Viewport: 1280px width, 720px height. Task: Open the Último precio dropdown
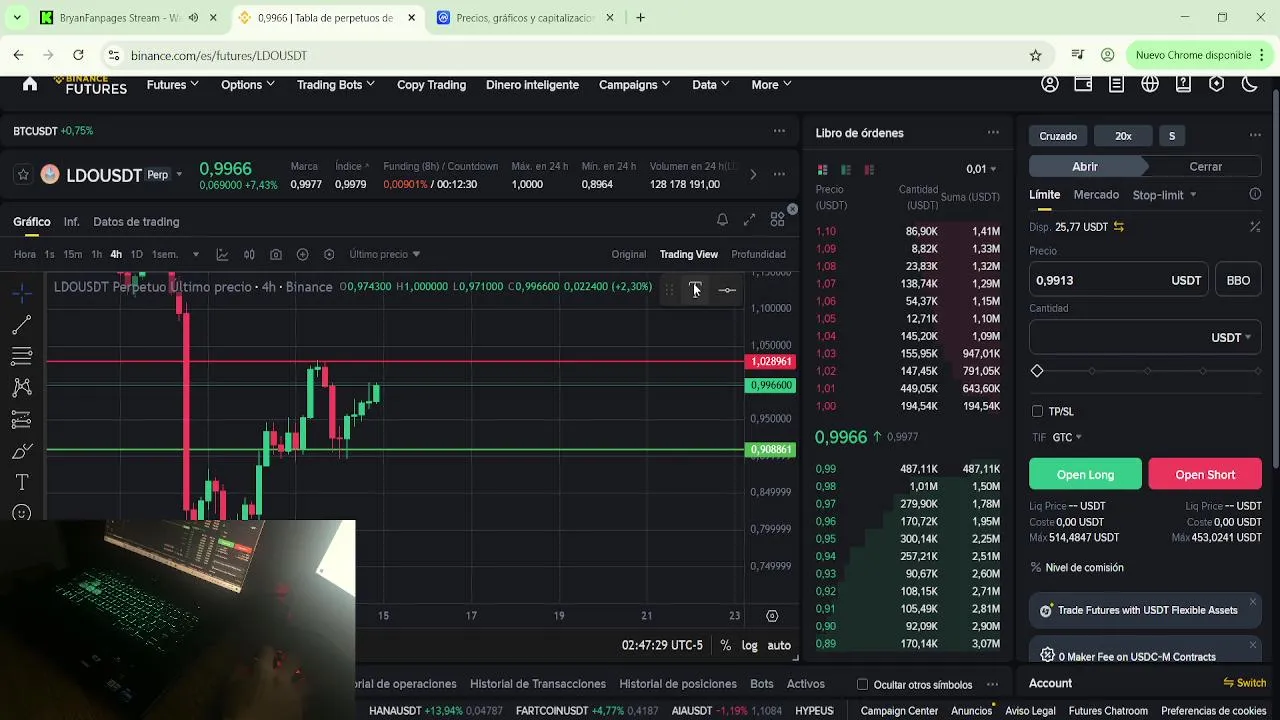[x=385, y=254]
